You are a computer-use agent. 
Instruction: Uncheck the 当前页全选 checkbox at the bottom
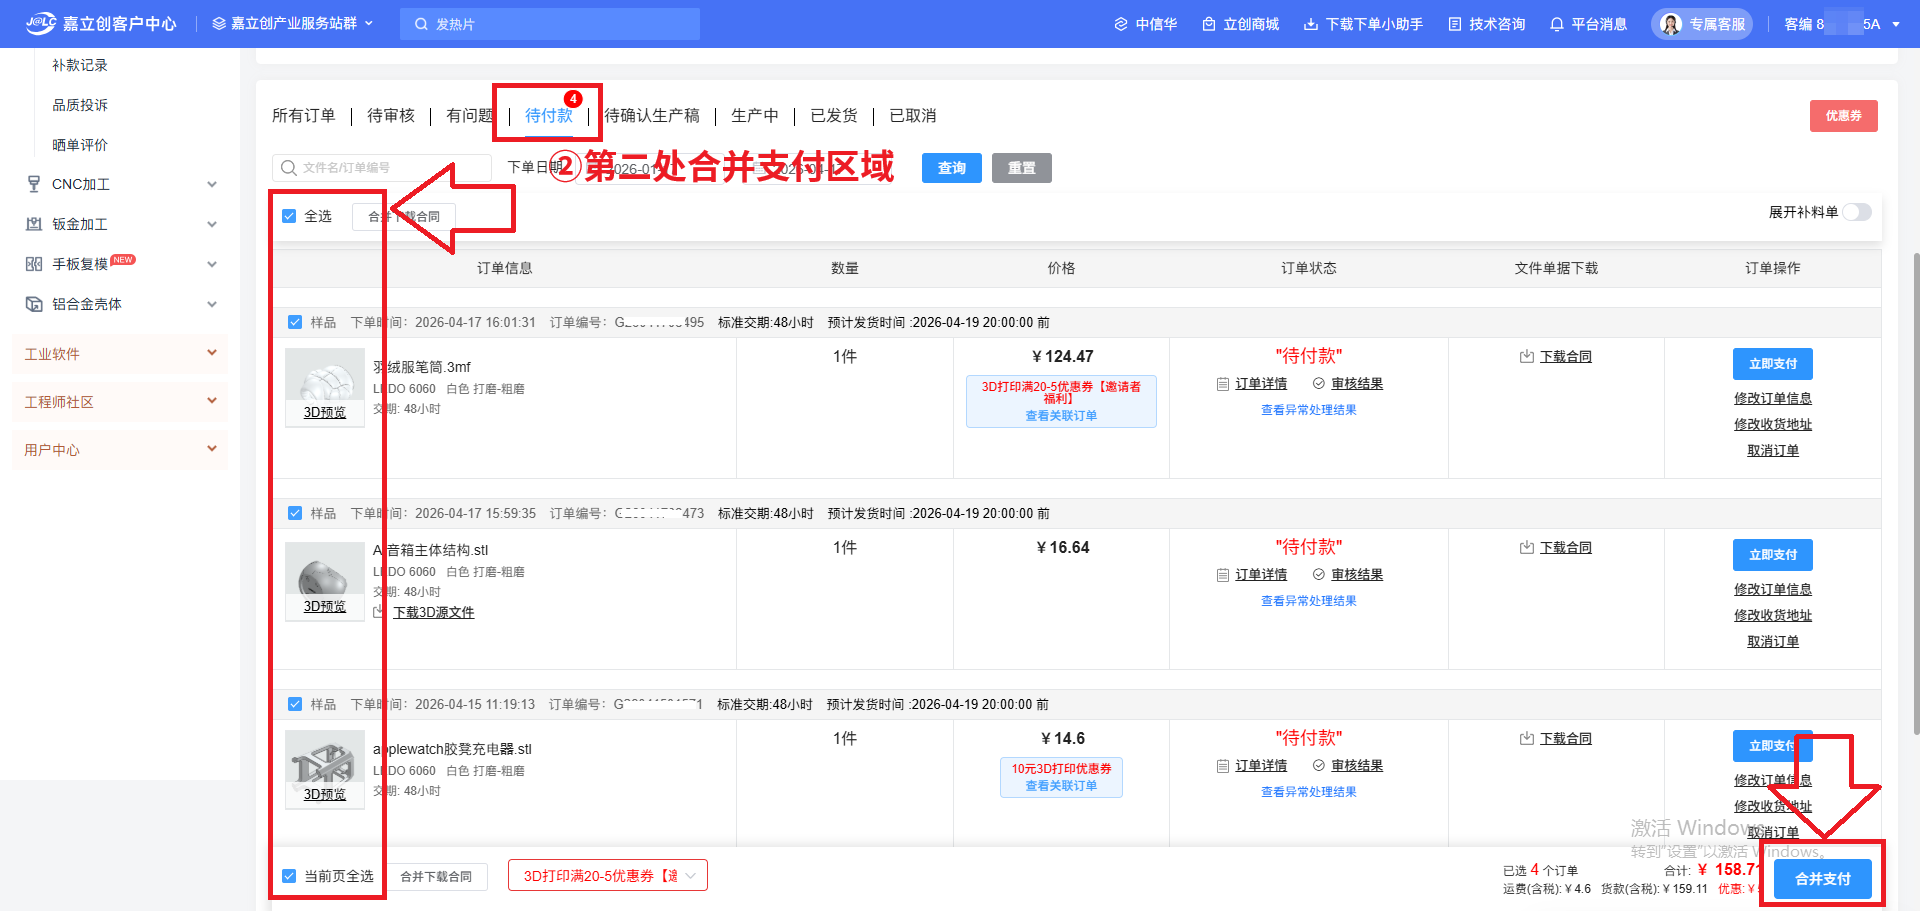point(289,876)
